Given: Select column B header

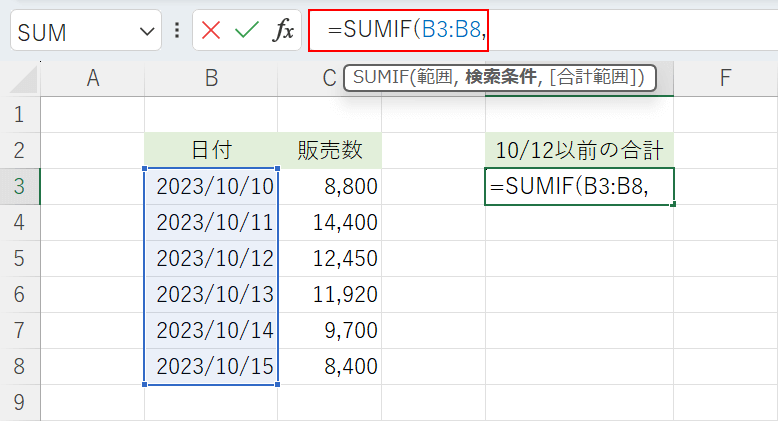Looking at the screenshot, I should [x=211, y=78].
